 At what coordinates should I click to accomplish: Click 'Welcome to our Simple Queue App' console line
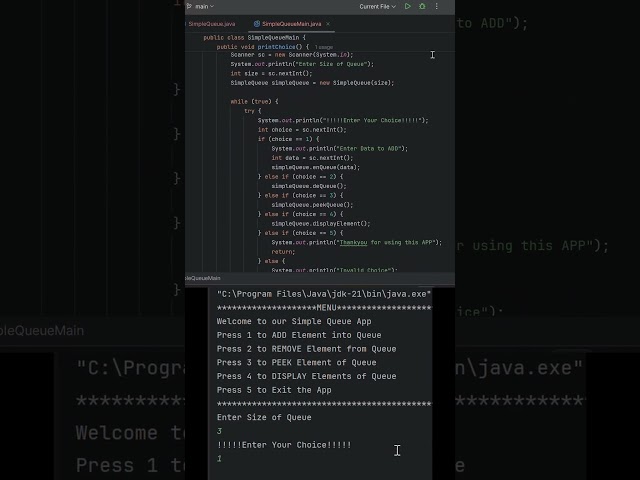(294, 321)
